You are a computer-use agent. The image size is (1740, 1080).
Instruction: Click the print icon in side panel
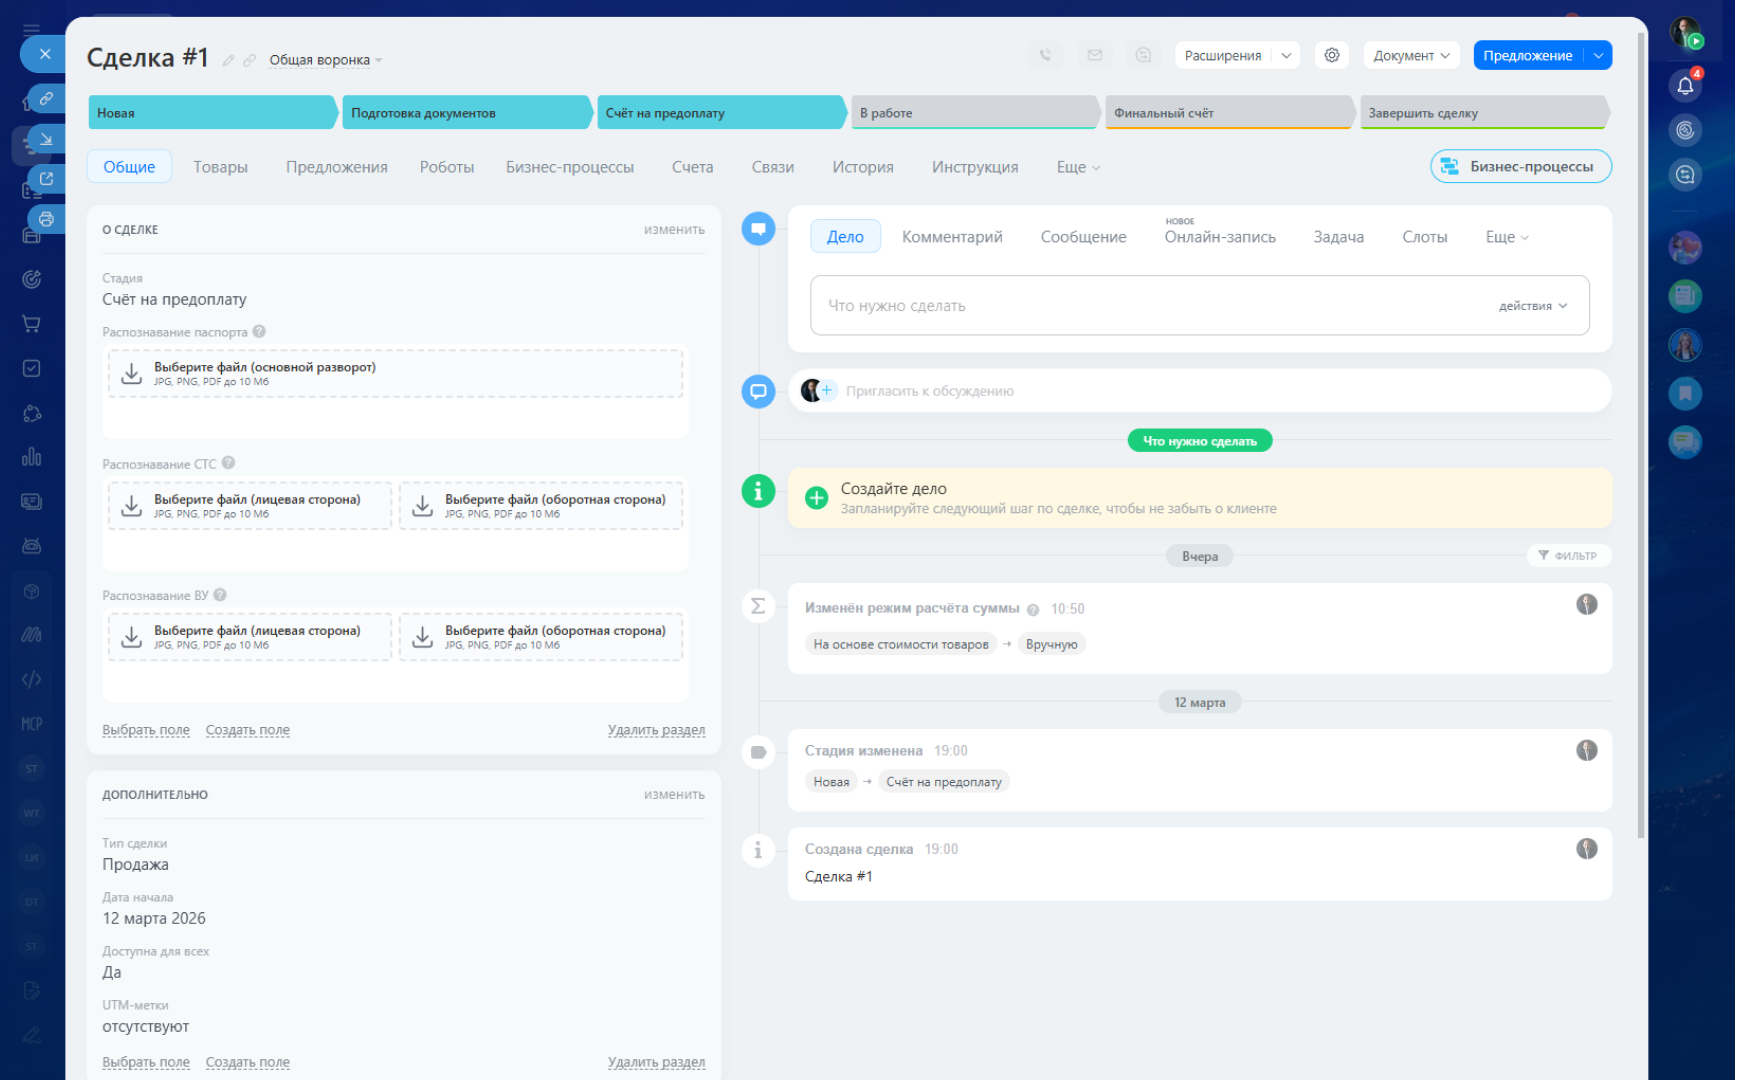click(46, 219)
